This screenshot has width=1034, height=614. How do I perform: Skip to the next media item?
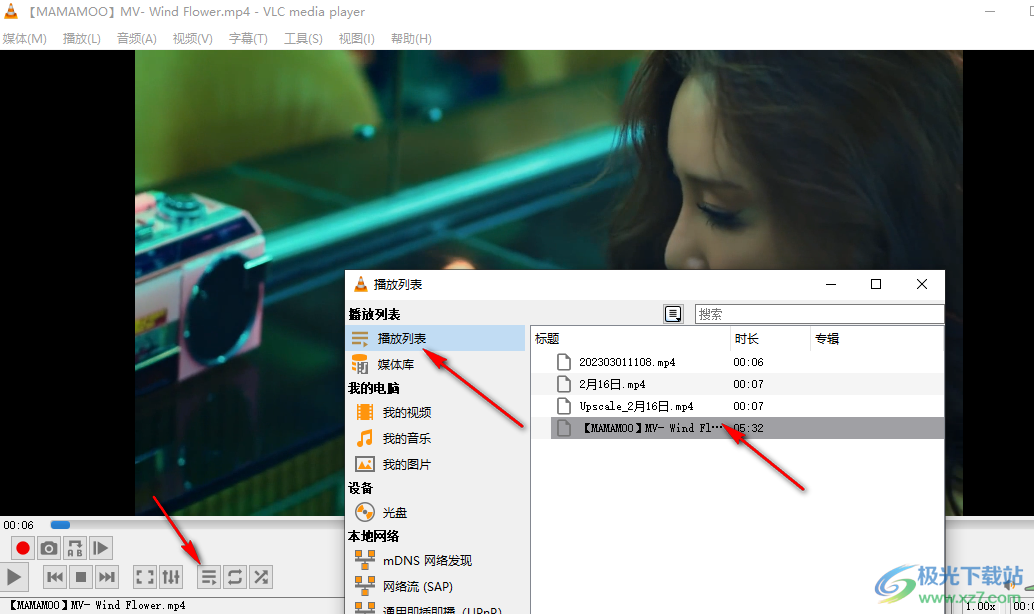pos(107,577)
